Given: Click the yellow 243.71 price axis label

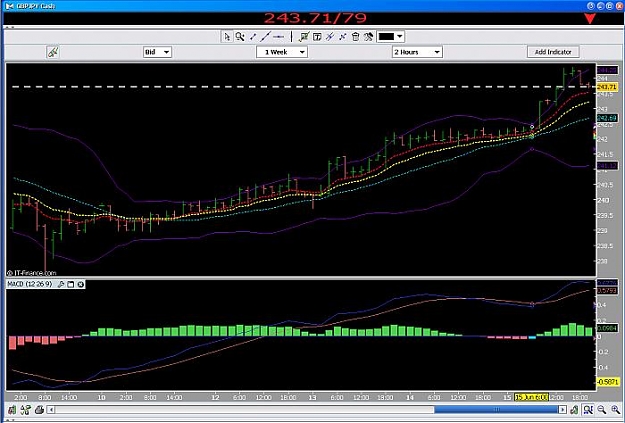Looking at the screenshot, I should pyautogui.click(x=607, y=87).
